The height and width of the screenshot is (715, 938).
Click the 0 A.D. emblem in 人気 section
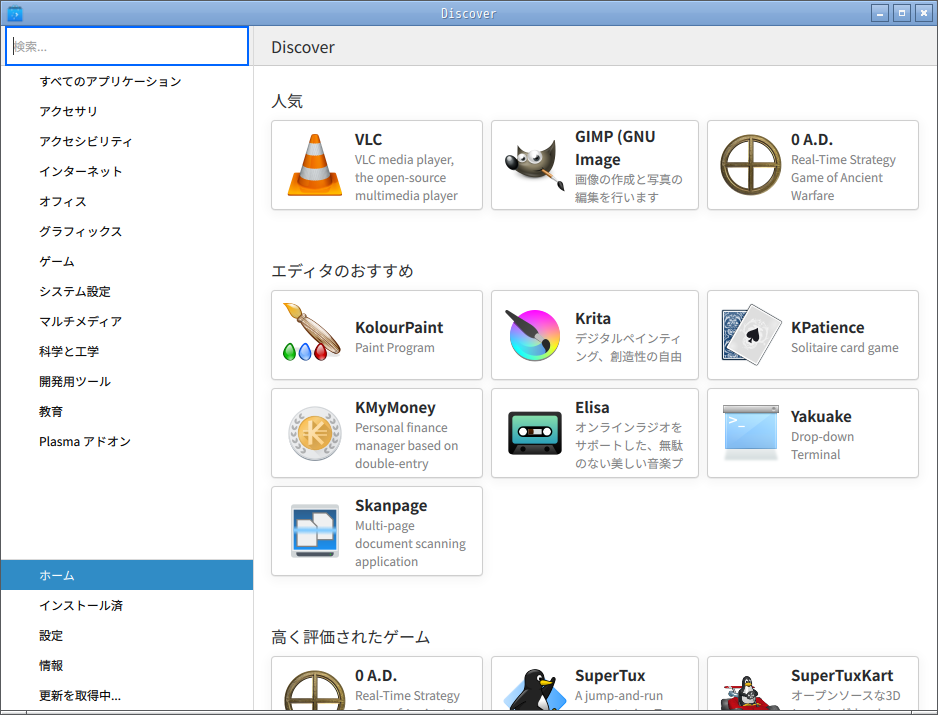(750, 165)
